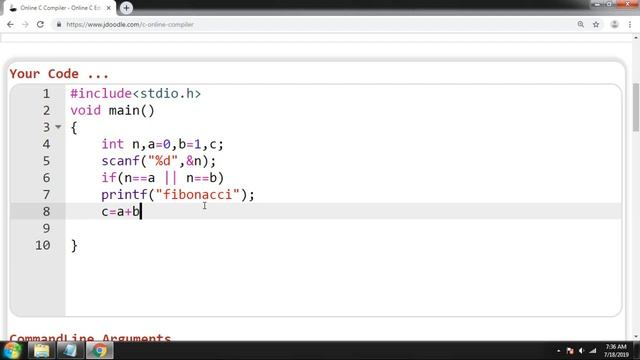Viewport: 640px width, 360px height.
Task: Reload the JDoodle page
Action: click(40, 24)
